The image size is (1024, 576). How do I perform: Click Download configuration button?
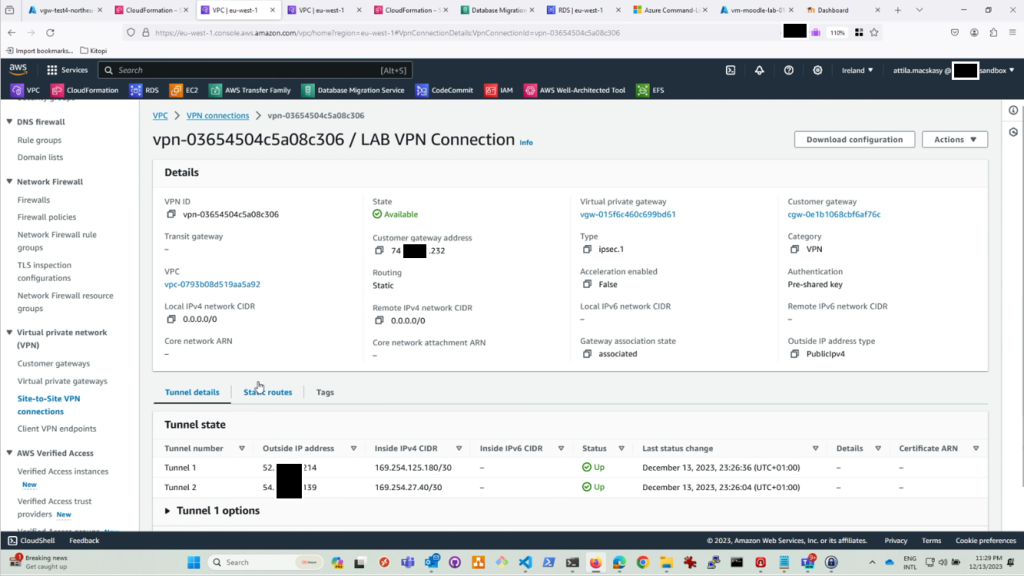(x=854, y=140)
